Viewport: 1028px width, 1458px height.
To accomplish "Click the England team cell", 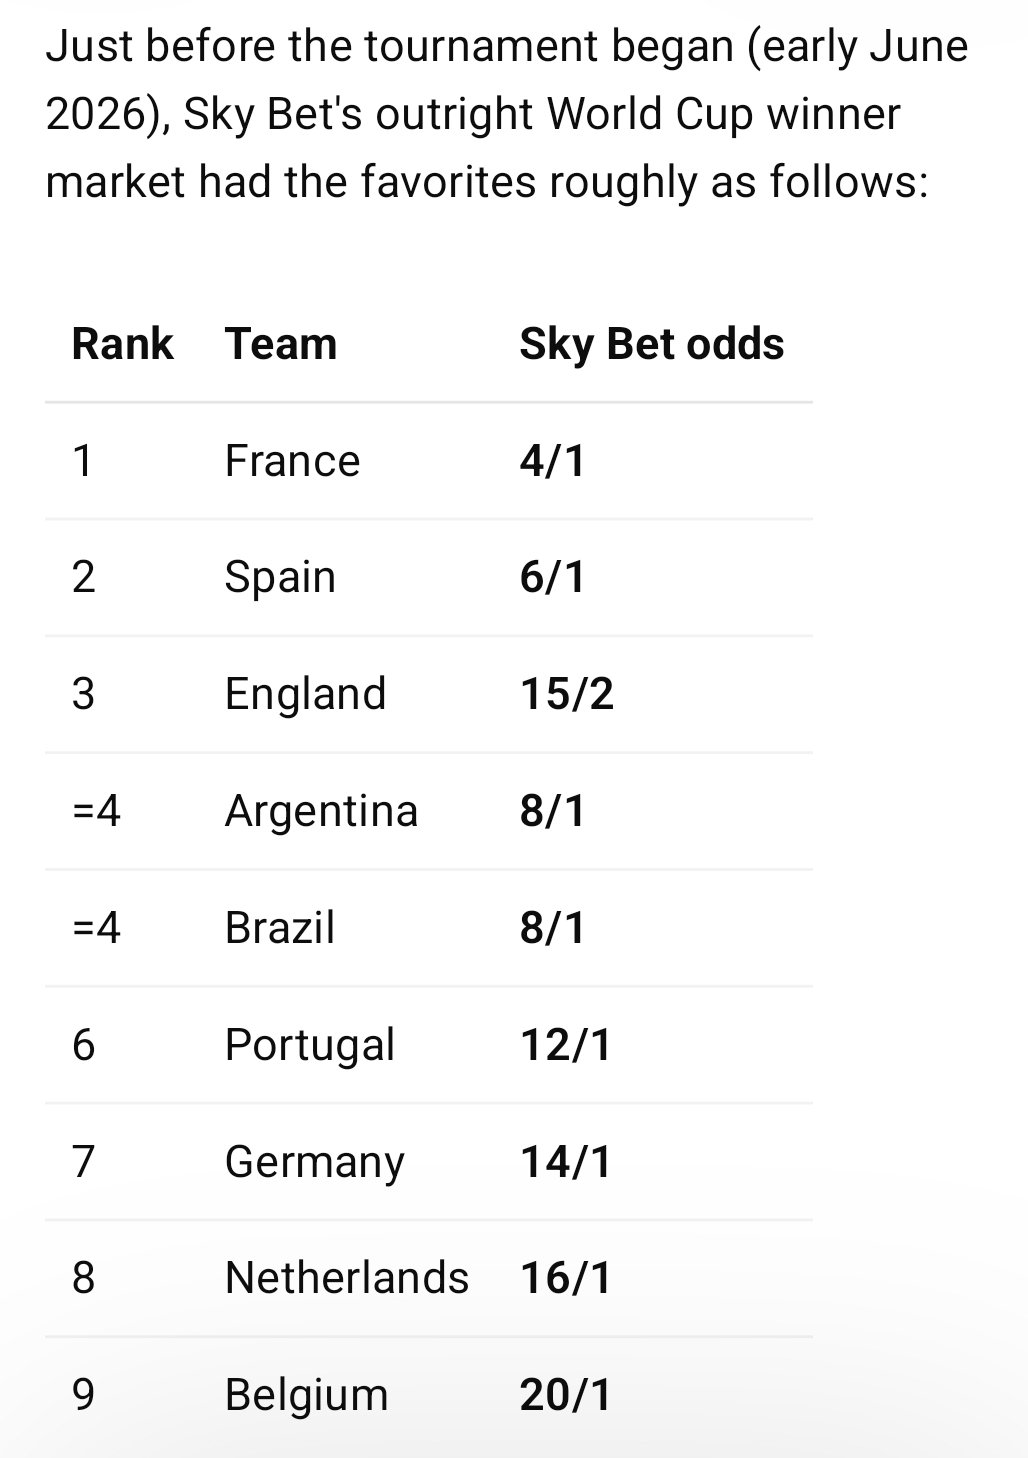I will (x=305, y=694).
